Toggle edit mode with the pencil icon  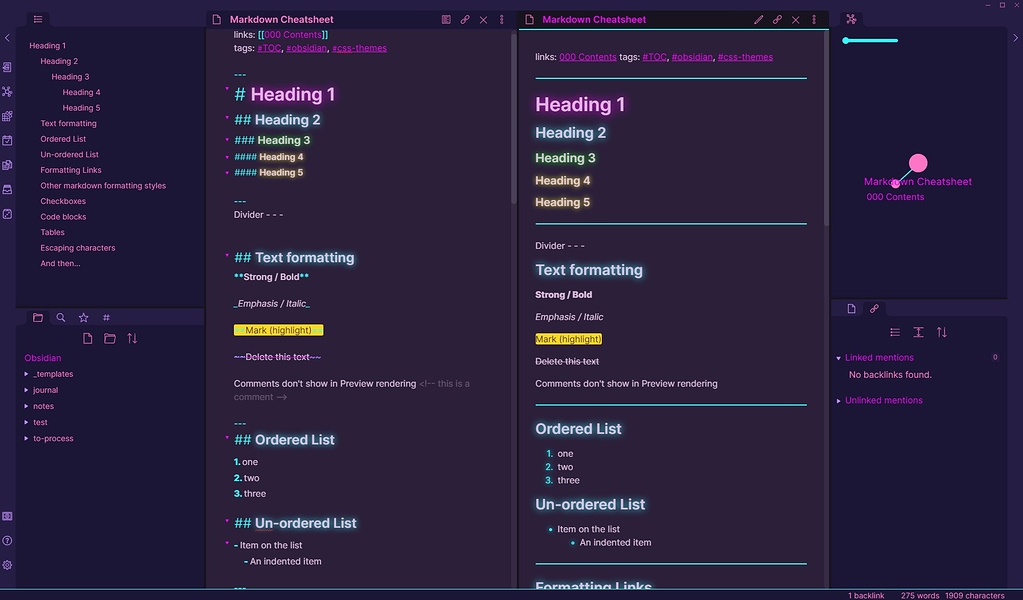tap(758, 19)
